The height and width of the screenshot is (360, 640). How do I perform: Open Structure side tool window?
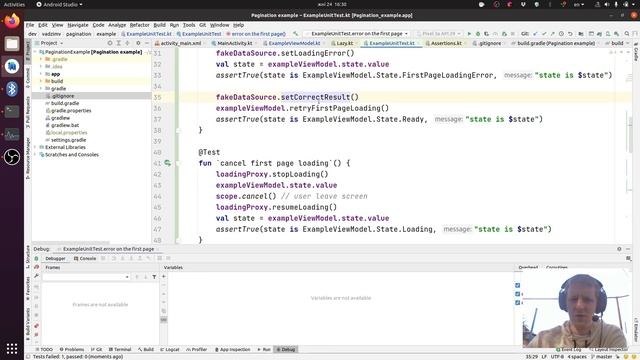click(x=27, y=257)
